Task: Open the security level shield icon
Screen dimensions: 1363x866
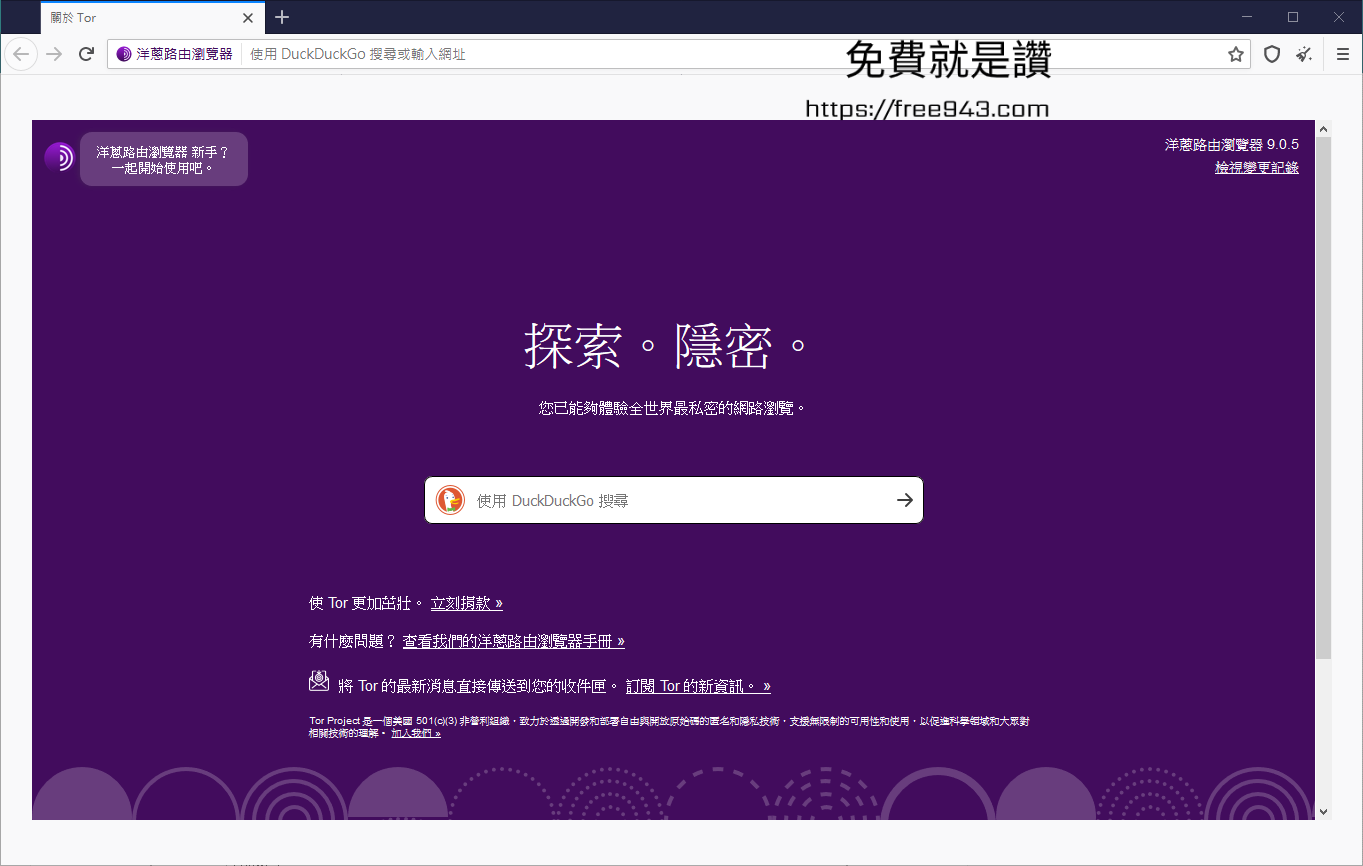Action: [x=1271, y=54]
